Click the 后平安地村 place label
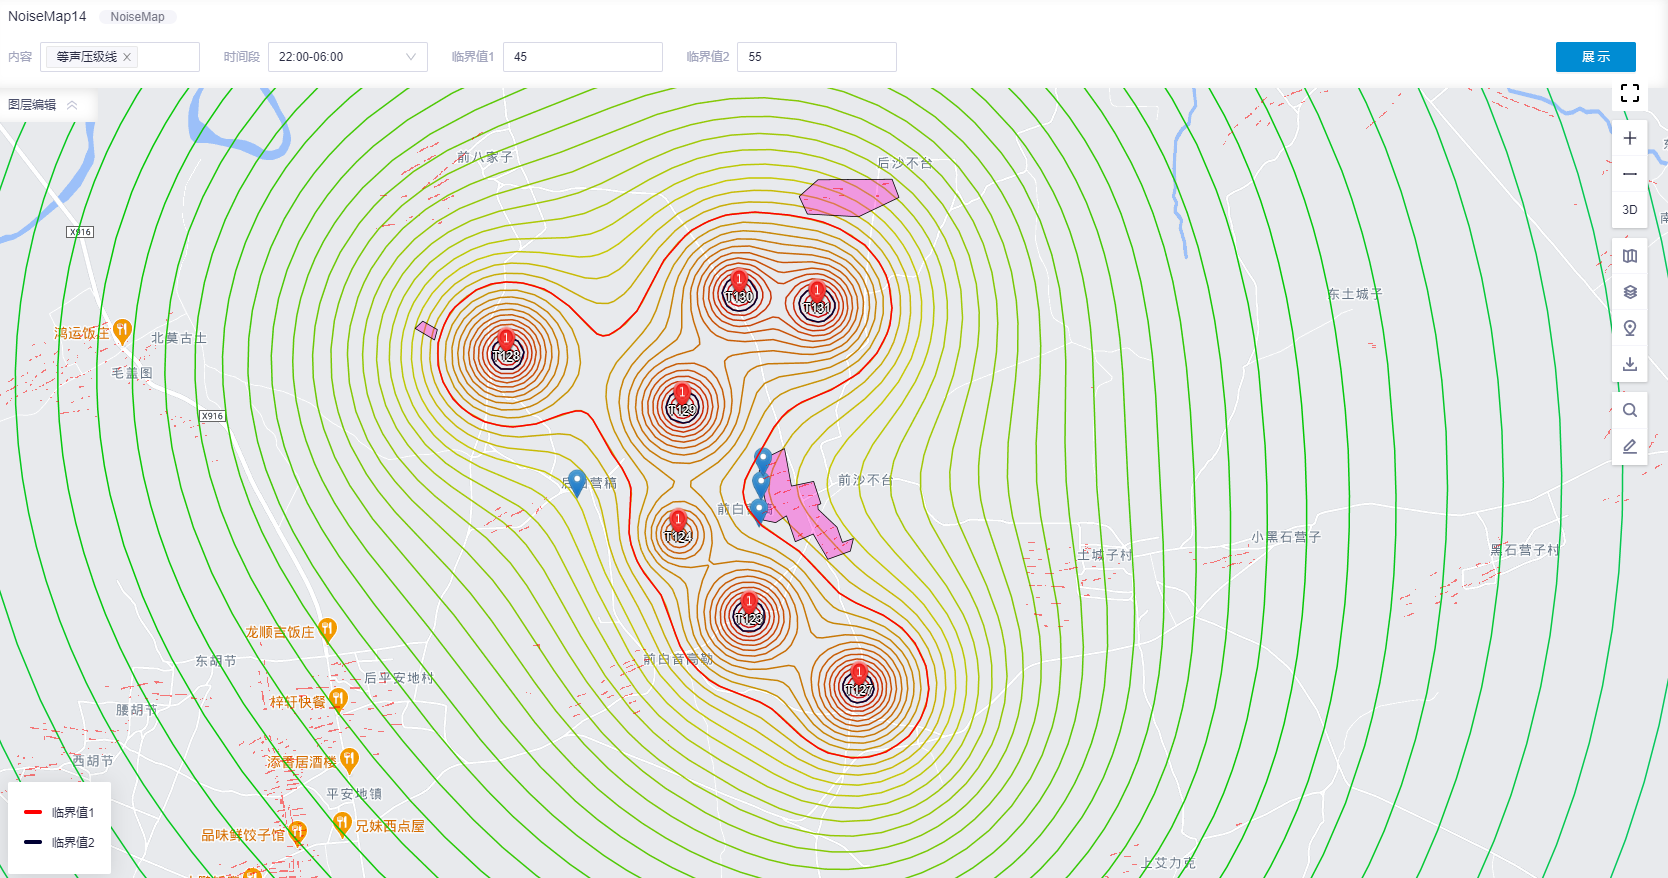1668x878 pixels. [399, 678]
